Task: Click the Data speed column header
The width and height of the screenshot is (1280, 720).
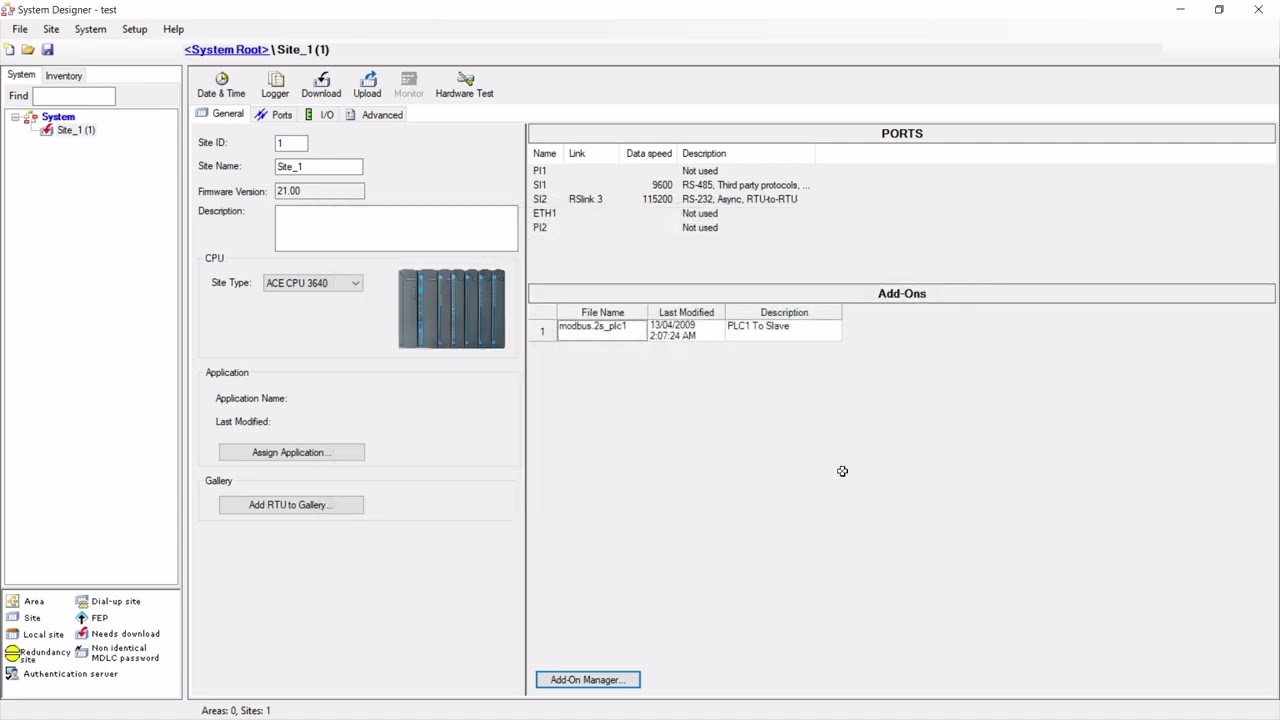Action: pos(649,154)
